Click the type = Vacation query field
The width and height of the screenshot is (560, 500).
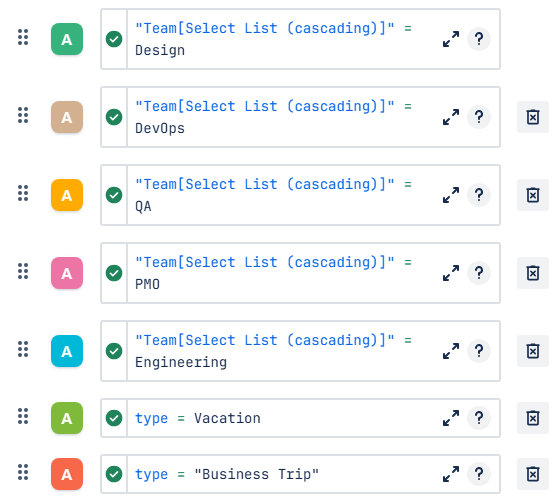click(282, 418)
